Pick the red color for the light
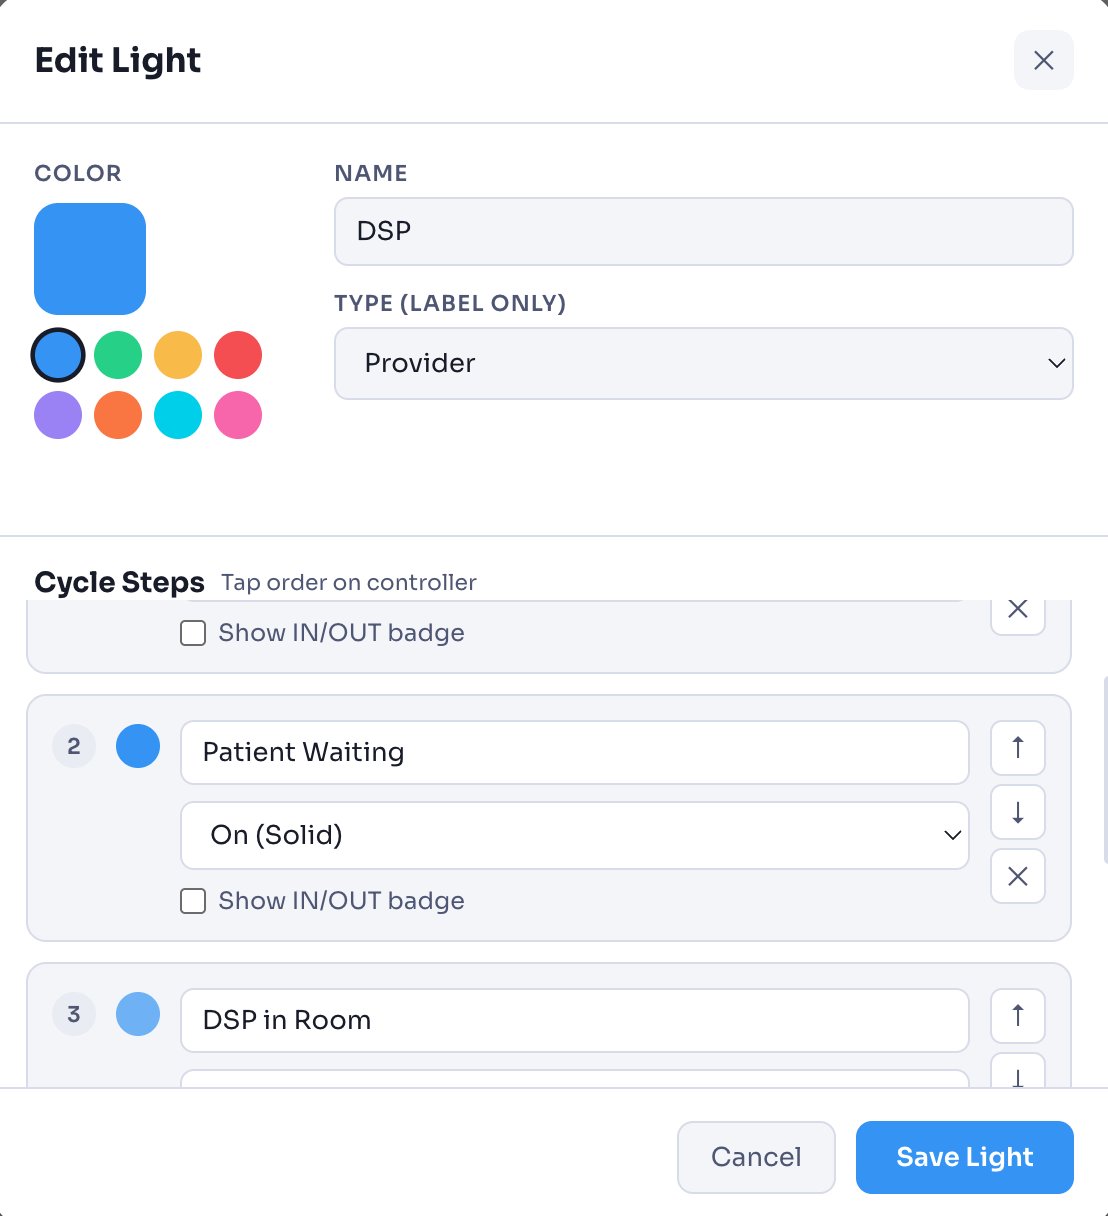Screen dimensions: 1108x1216 click(x=238, y=355)
